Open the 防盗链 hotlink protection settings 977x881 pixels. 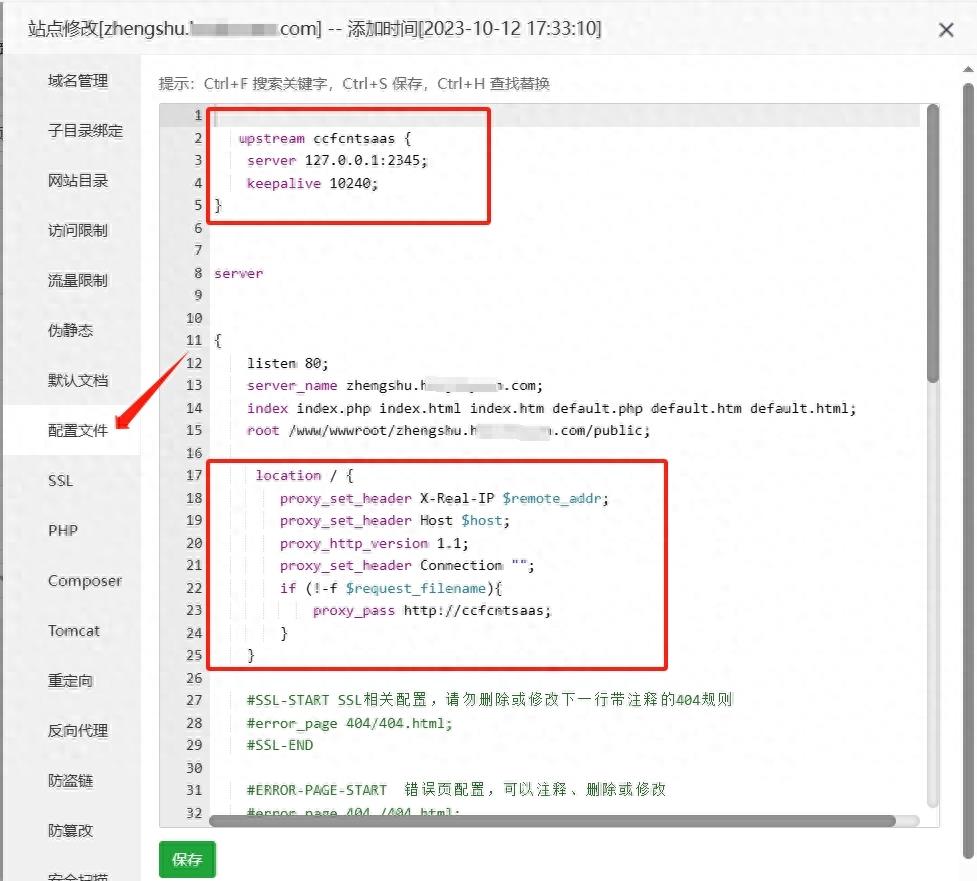pos(73,781)
